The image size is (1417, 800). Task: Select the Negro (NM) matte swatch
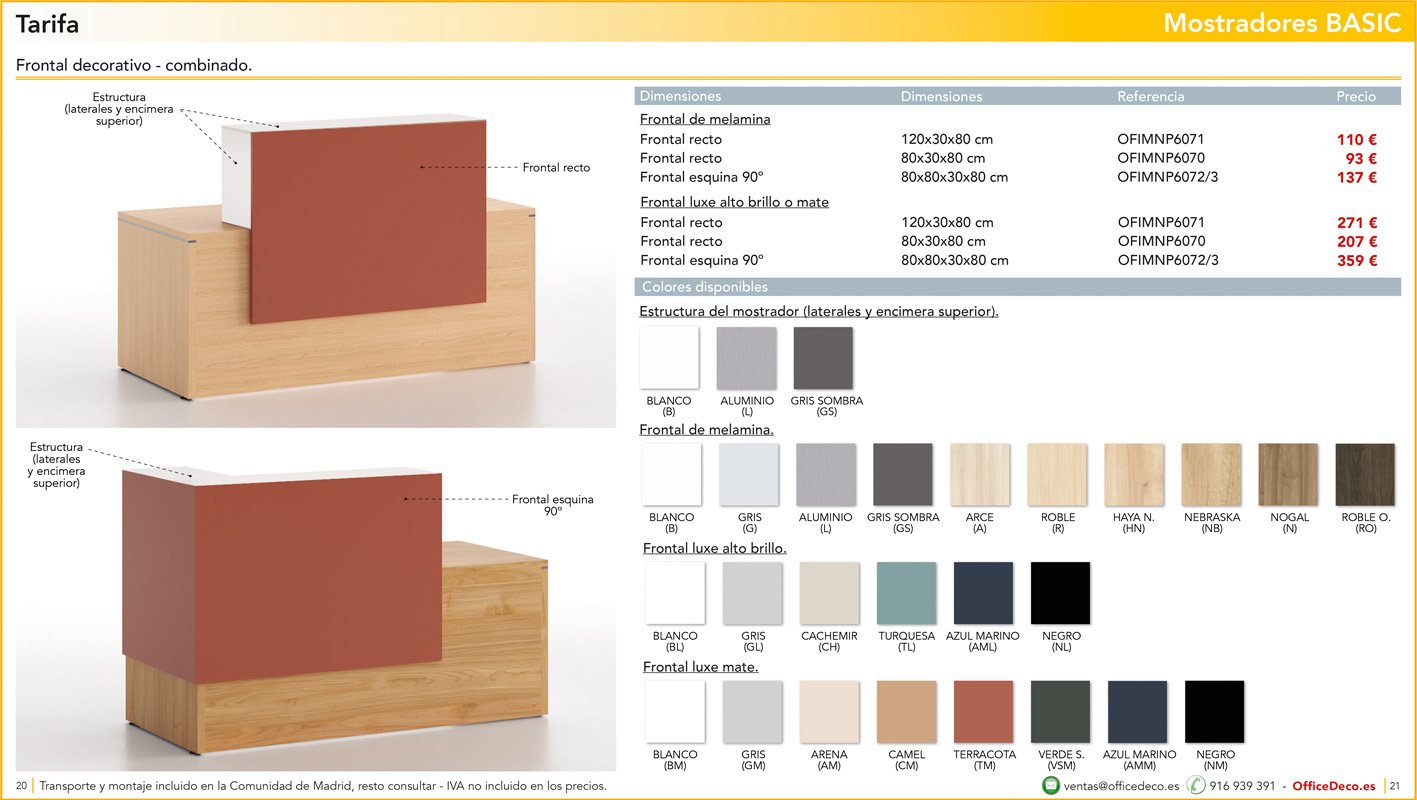pos(1214,712)
